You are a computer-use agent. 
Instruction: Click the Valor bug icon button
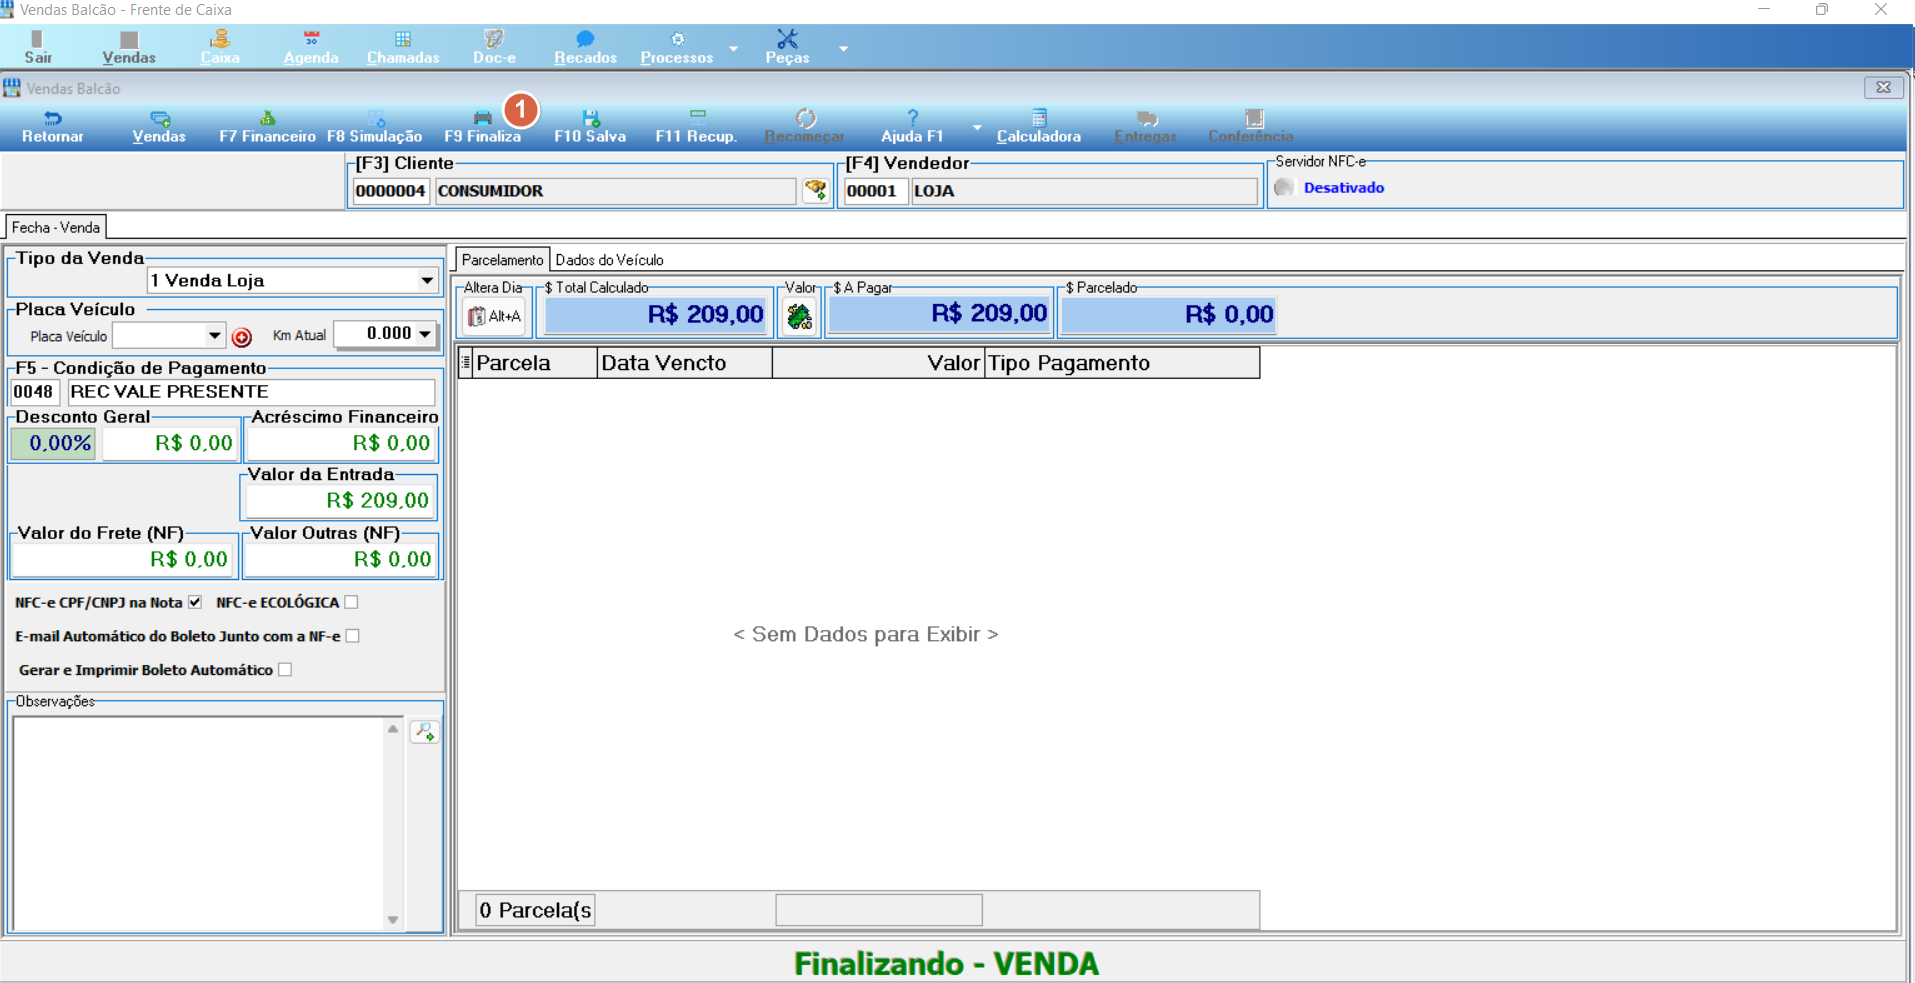click(x=799, y=316)
